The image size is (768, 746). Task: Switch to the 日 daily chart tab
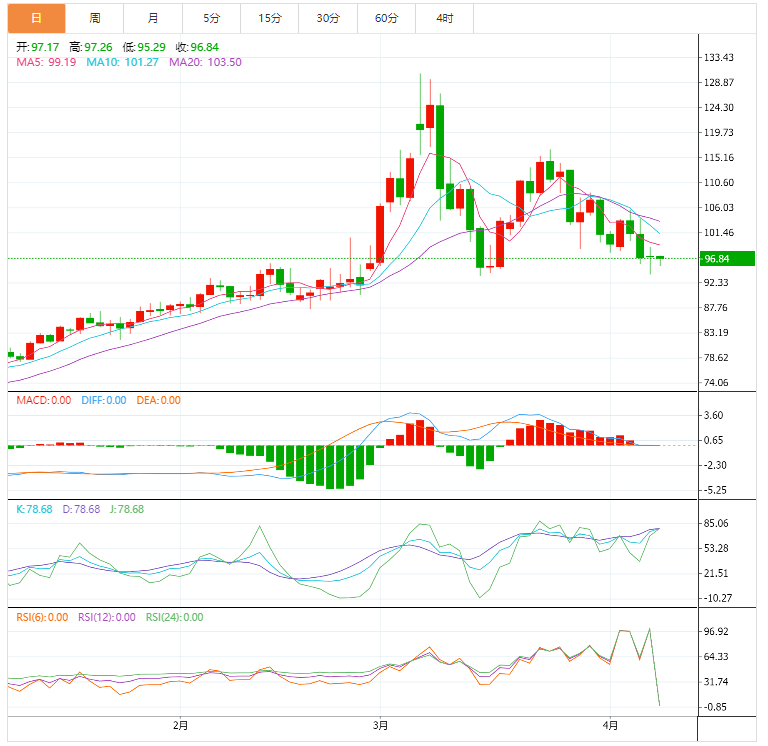point(36,19)
